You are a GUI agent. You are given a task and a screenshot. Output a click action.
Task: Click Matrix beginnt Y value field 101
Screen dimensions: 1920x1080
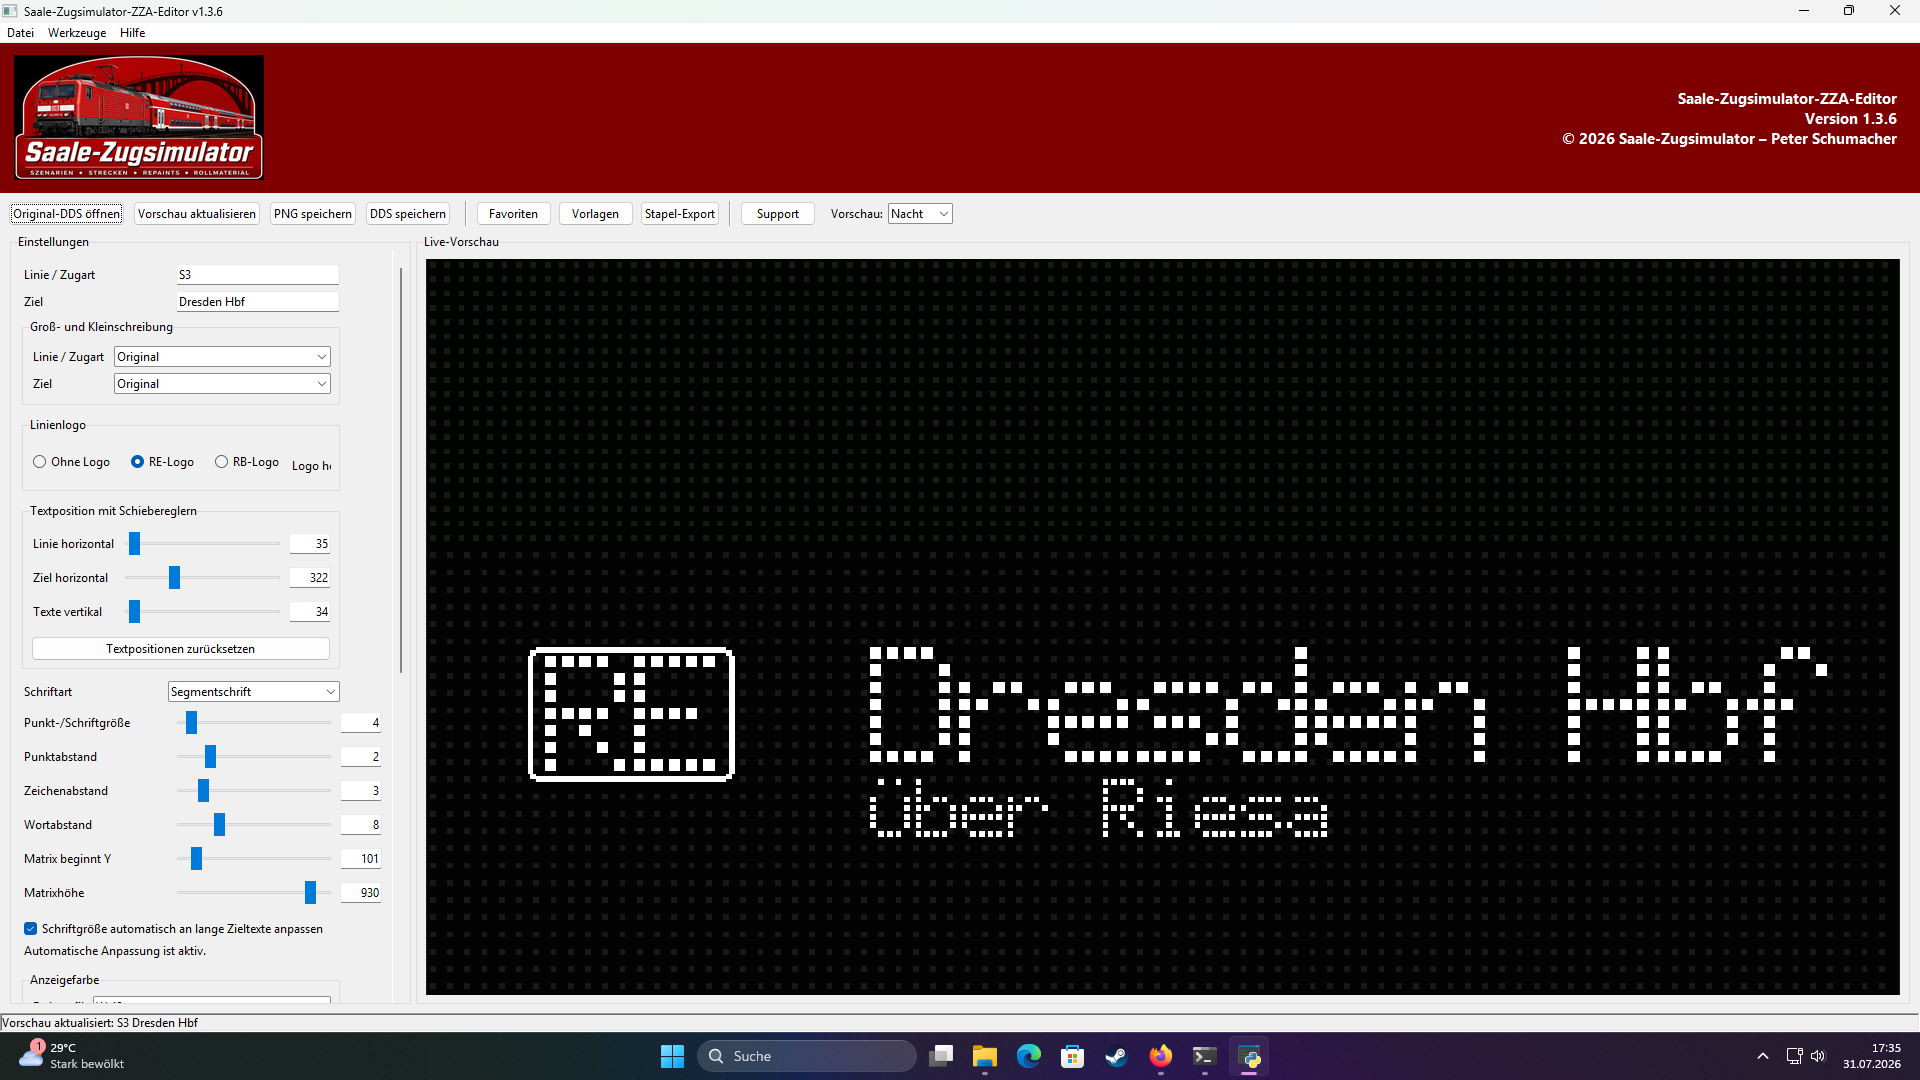click(361, 859)
